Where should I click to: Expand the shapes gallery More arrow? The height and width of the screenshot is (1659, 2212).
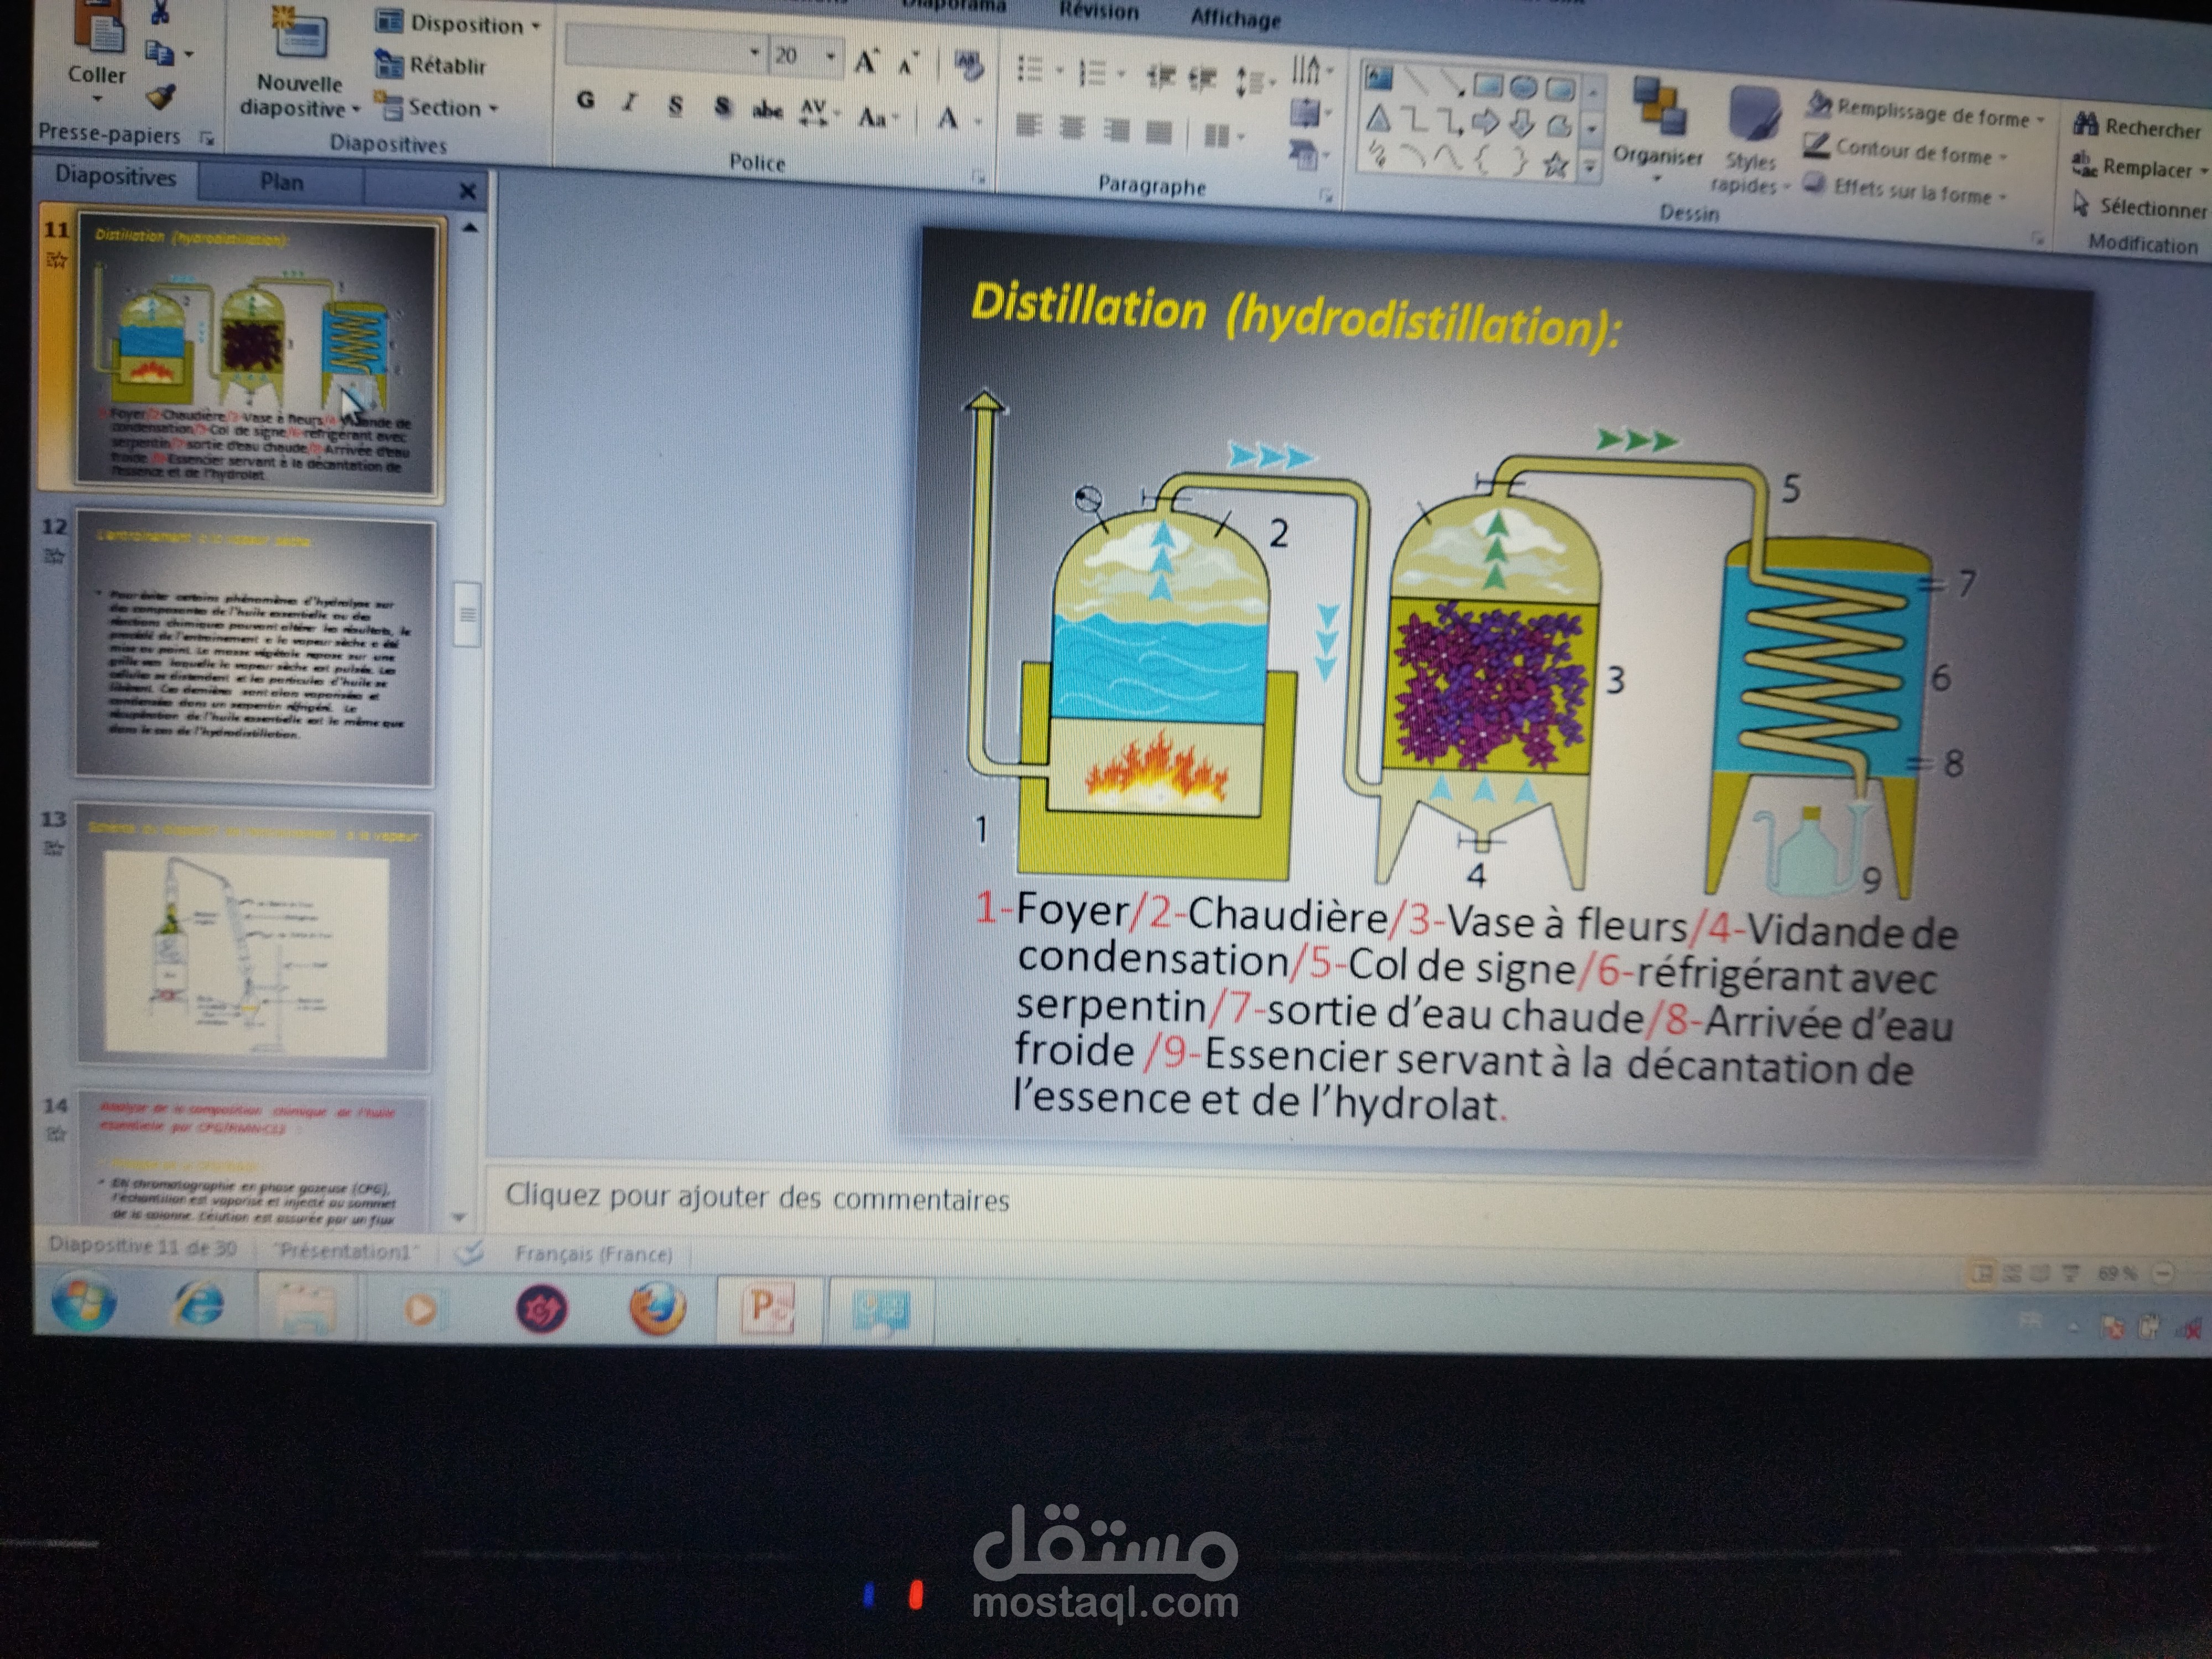coord(1589,168)
